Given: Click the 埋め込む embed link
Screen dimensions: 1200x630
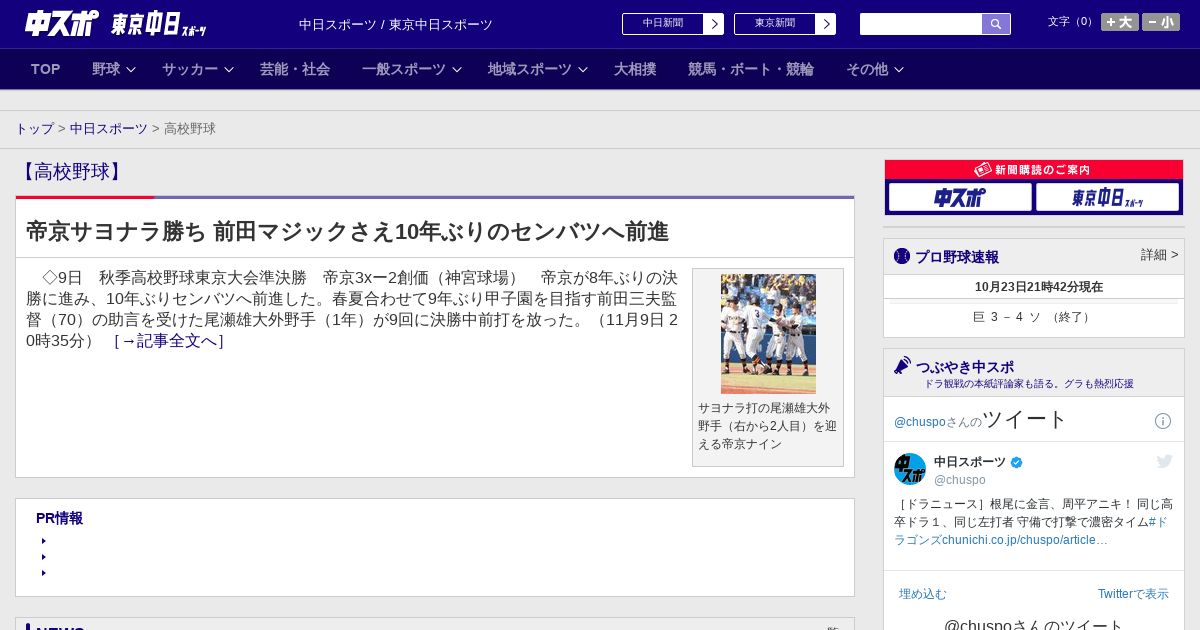Looking at the screenshot, I should (x=922, y=594).
